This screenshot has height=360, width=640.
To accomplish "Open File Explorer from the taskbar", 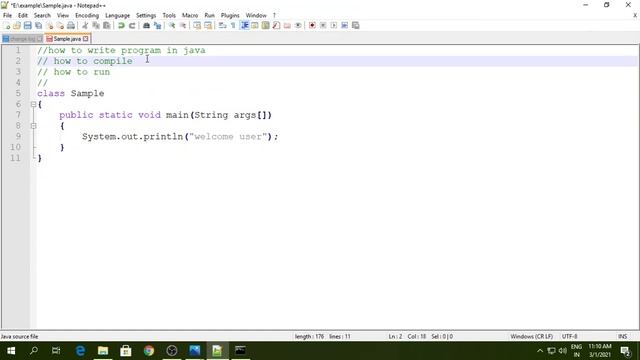I will 103,351.
